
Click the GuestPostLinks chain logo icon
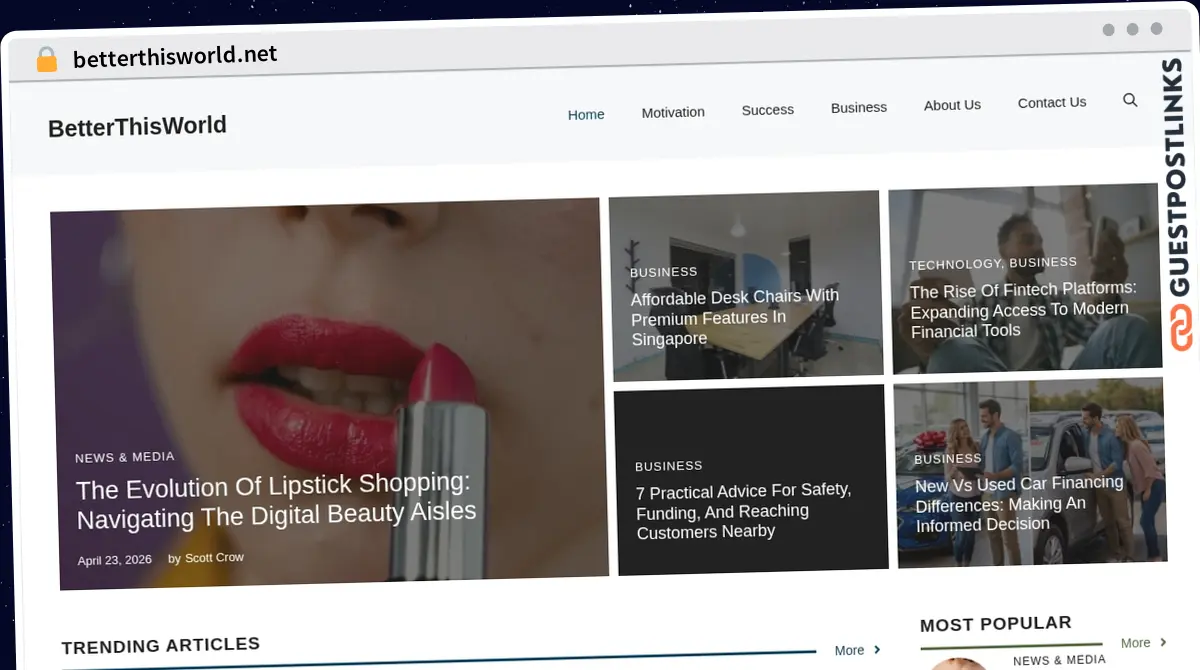1182,329
